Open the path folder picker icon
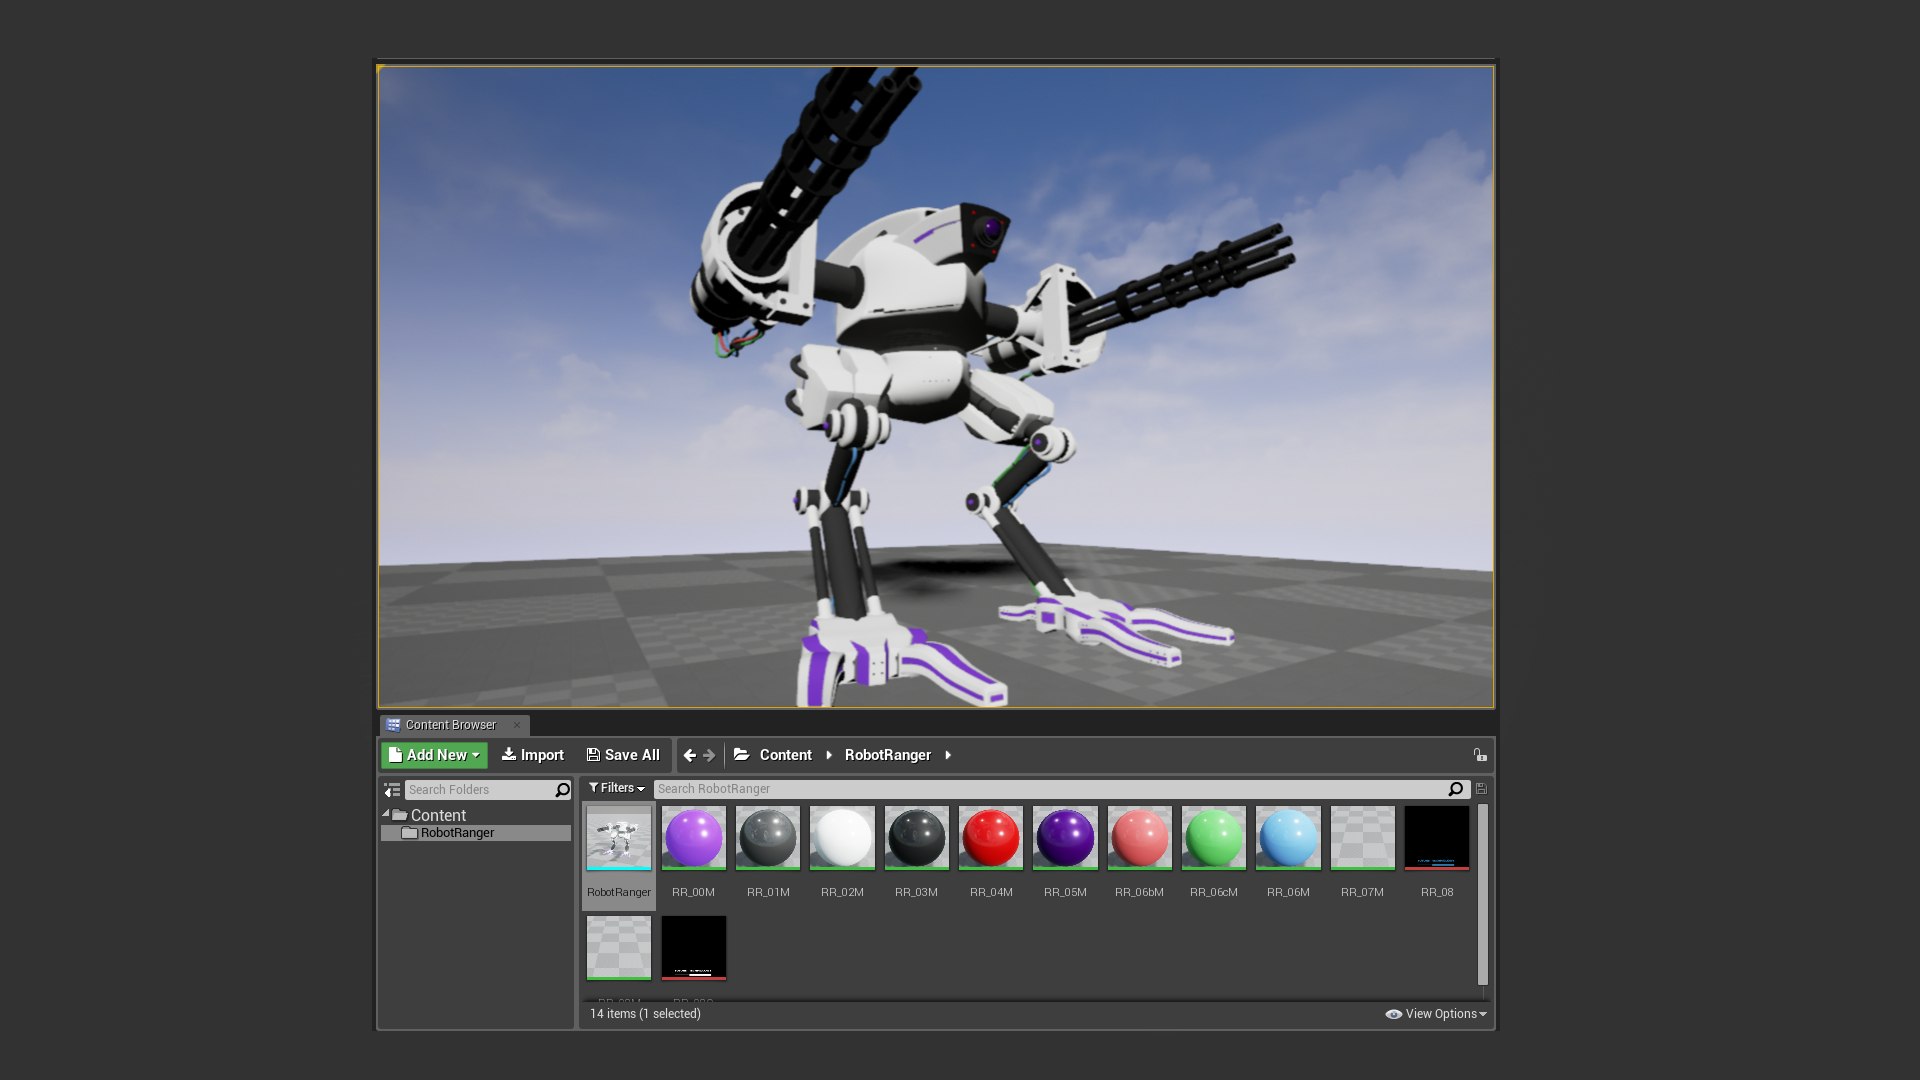This screenshot has height=1080, width=1920. click(742, 755)
